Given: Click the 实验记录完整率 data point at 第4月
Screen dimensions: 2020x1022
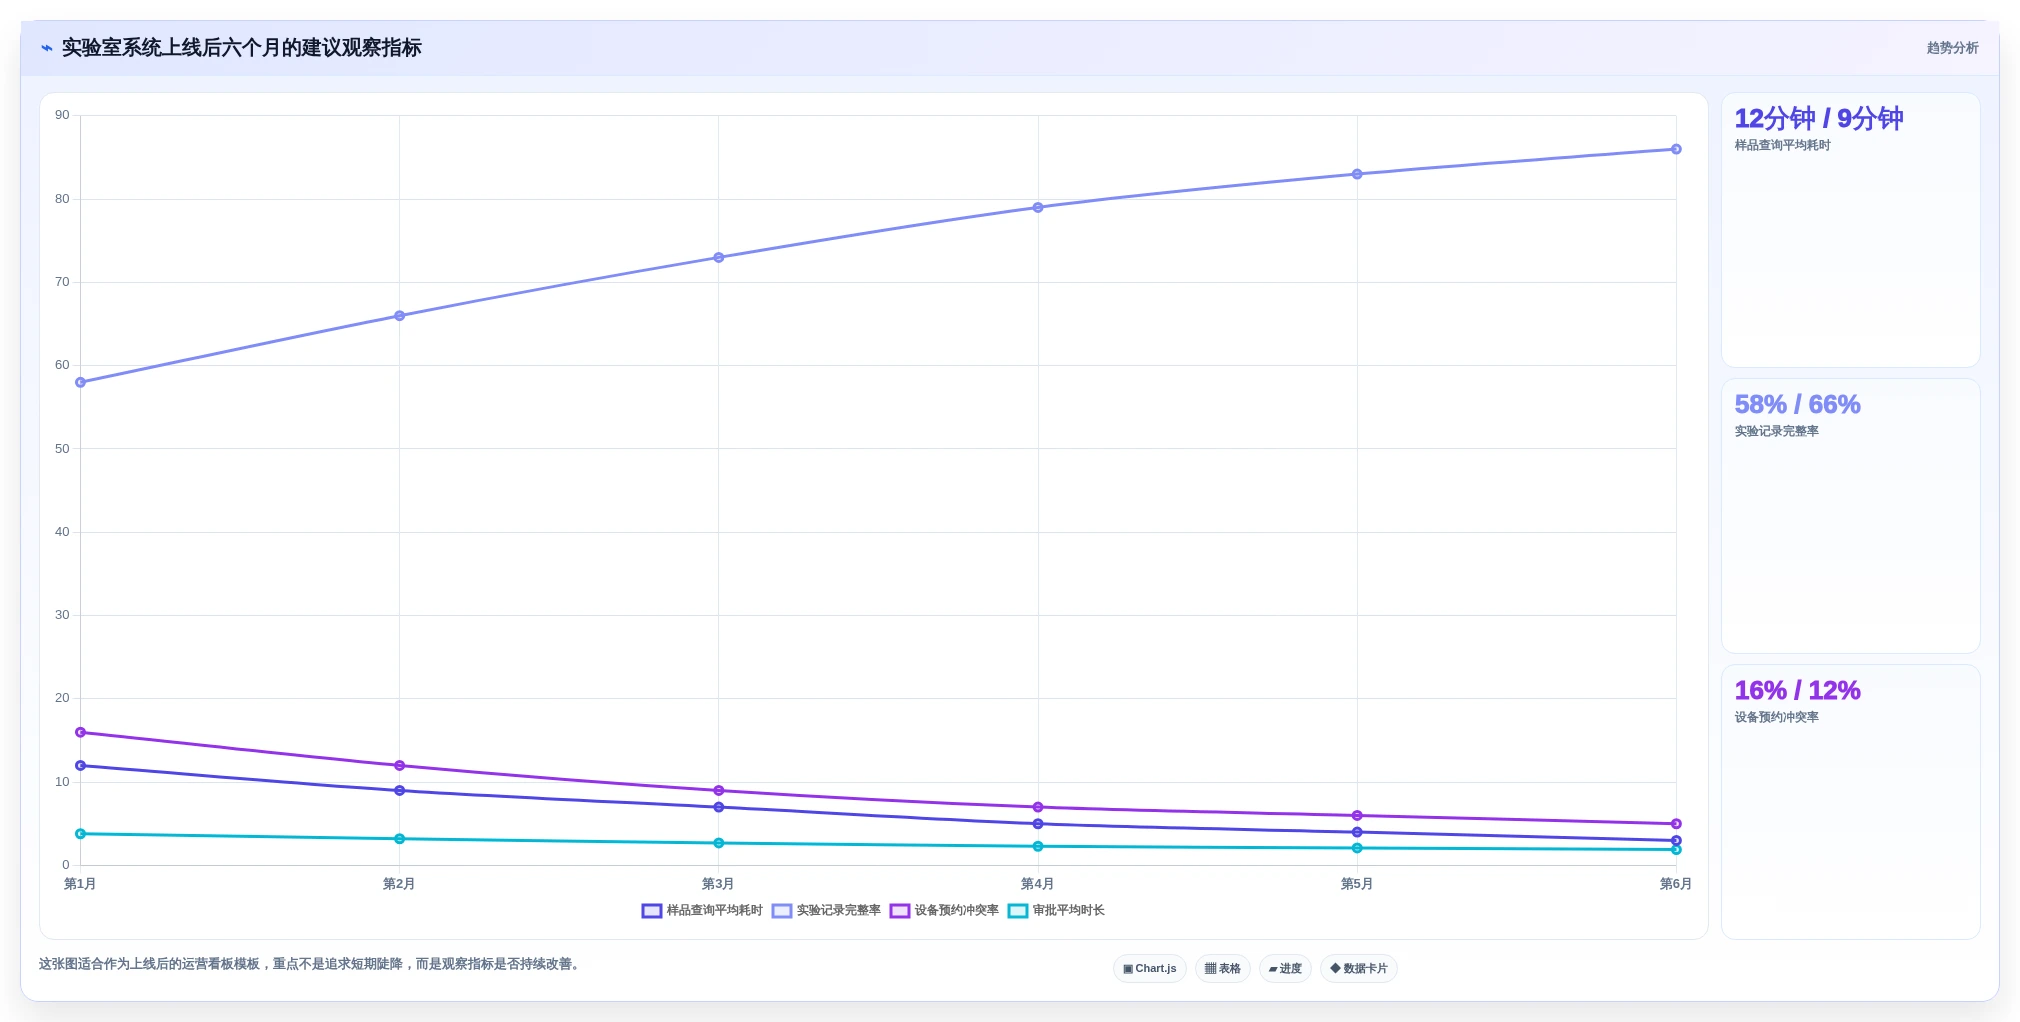Looking at the screenshot, I should tap(1038, 207).
